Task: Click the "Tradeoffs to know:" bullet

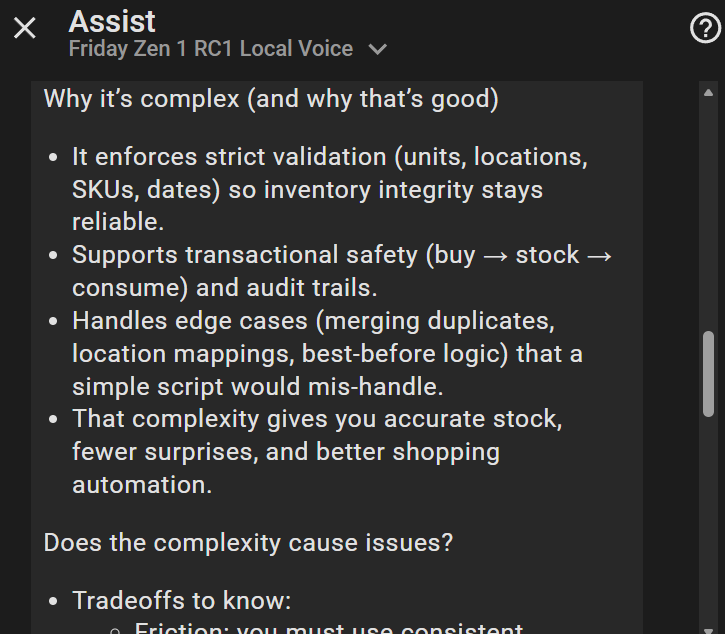Action: pos(181,601)
